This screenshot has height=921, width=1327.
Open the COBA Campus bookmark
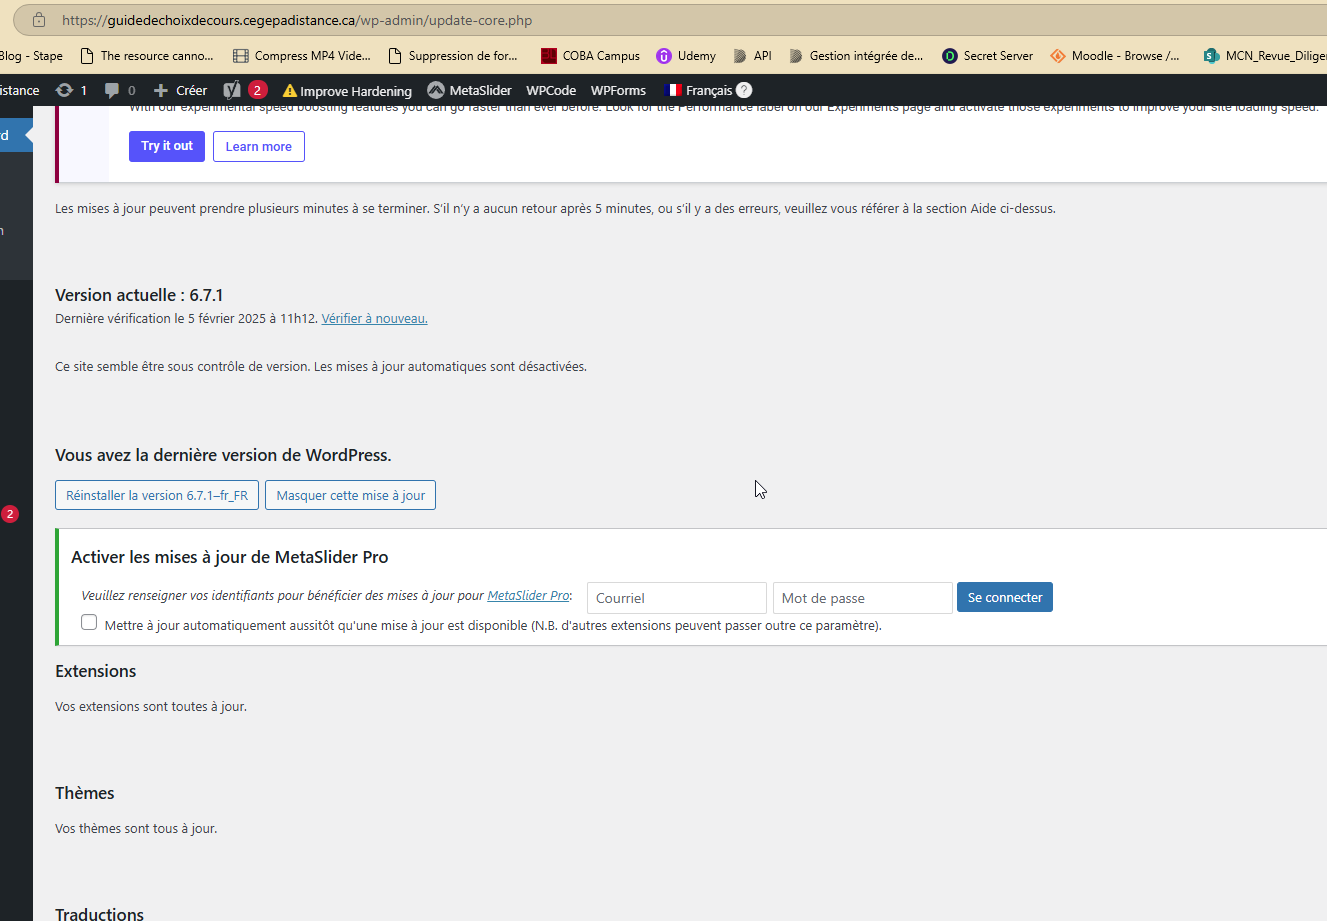(590, 56)
